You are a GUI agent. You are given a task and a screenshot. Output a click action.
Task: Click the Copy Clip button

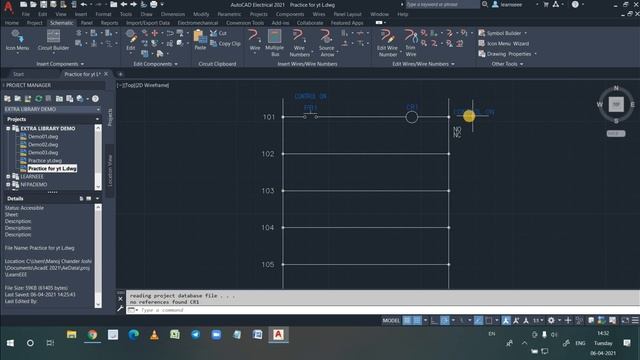tap(225, 44)
